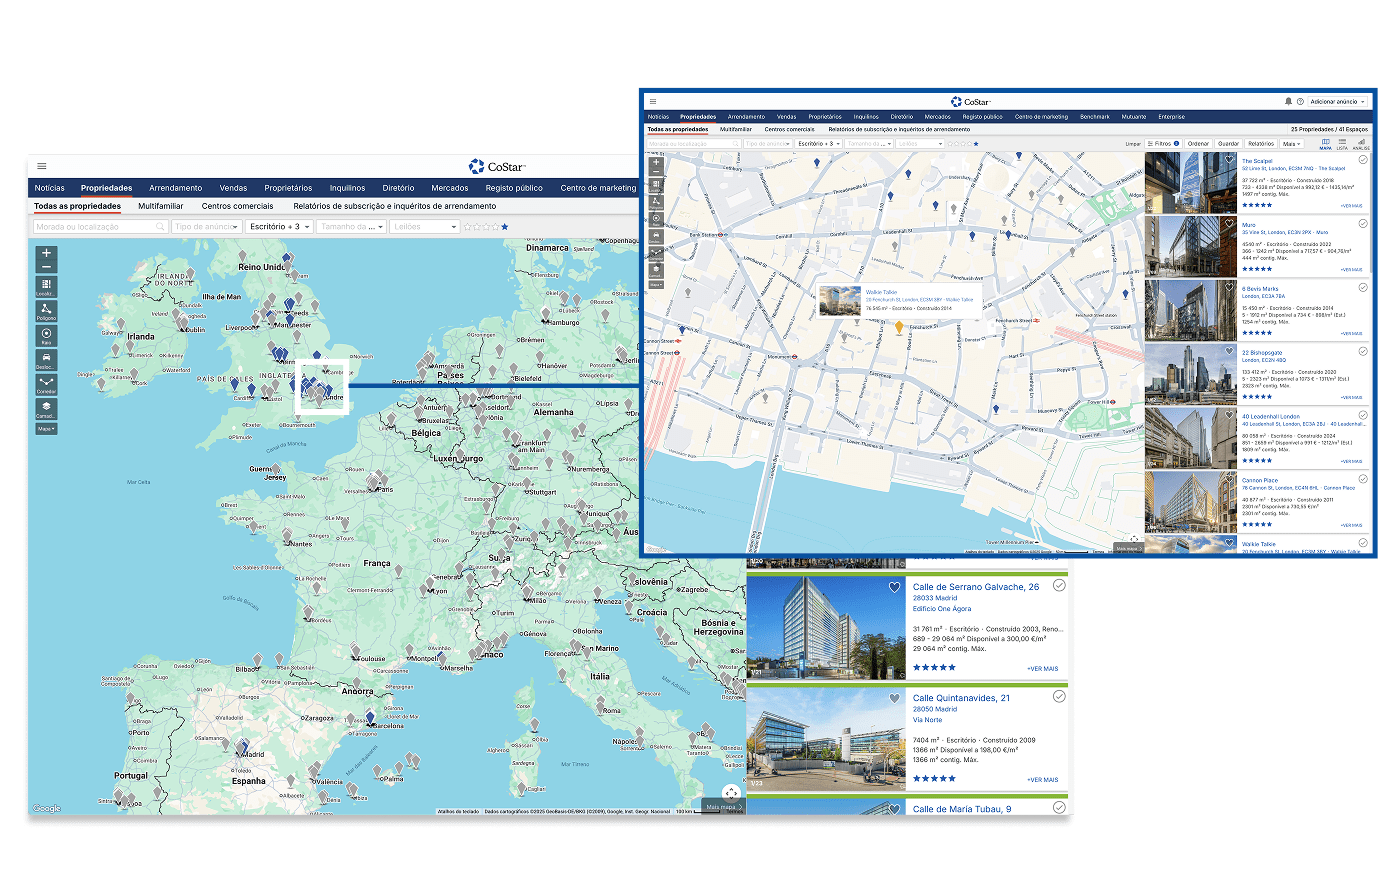The image size is (1400, 894).
Task: Click the orange map pin on Fenchurch St
Action: tap(898, 327)
